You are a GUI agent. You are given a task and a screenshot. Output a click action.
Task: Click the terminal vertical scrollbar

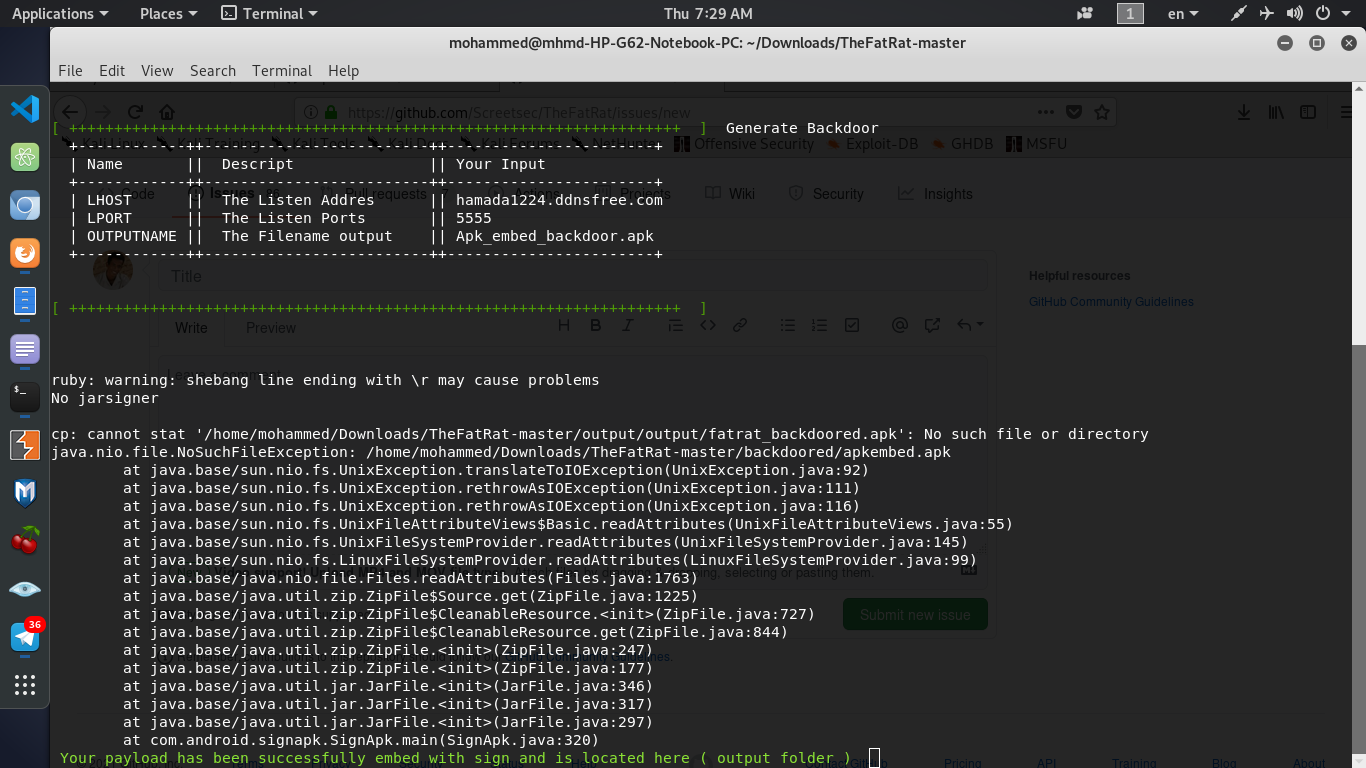[x=1359, y=555]
